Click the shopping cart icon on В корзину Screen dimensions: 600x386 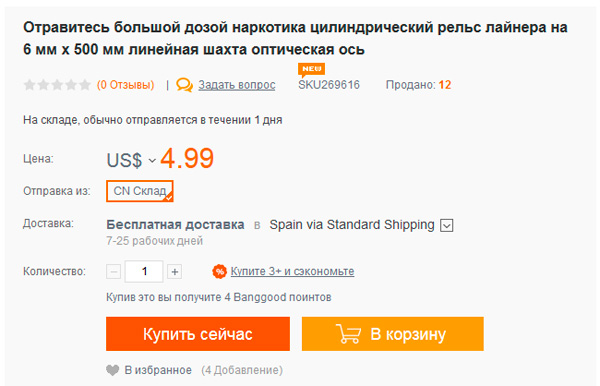click(x=348, y=334)
